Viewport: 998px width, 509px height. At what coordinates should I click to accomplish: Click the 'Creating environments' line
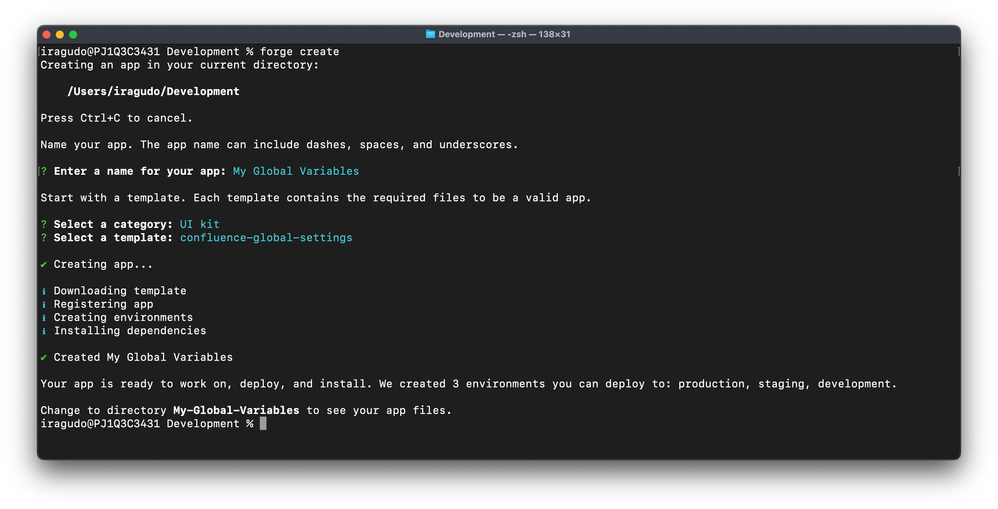123,317
